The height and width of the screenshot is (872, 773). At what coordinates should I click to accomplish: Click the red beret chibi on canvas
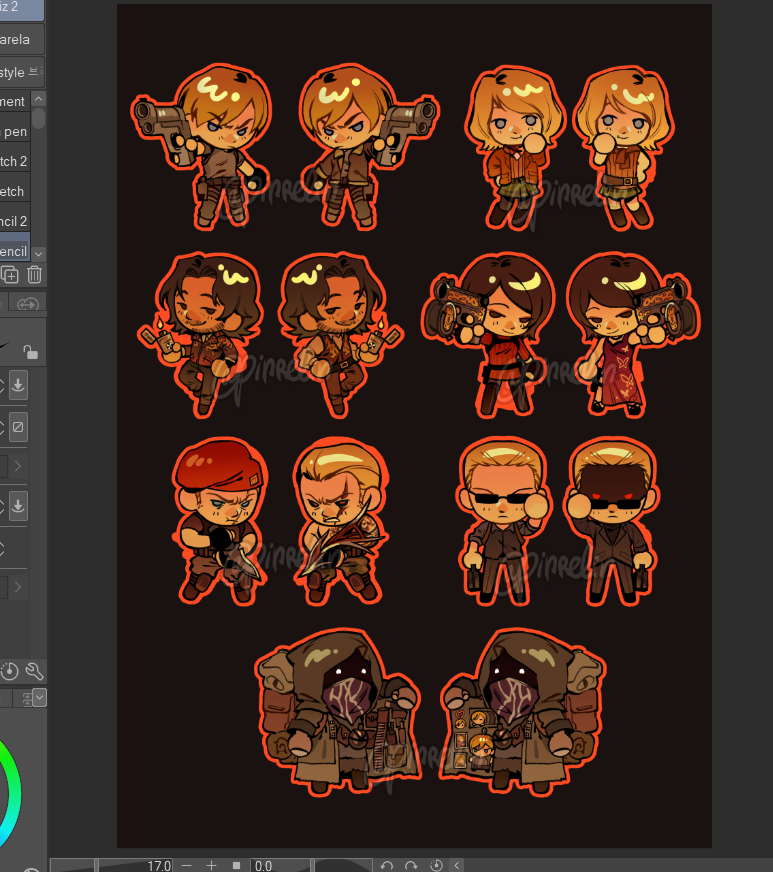[221, 521]
